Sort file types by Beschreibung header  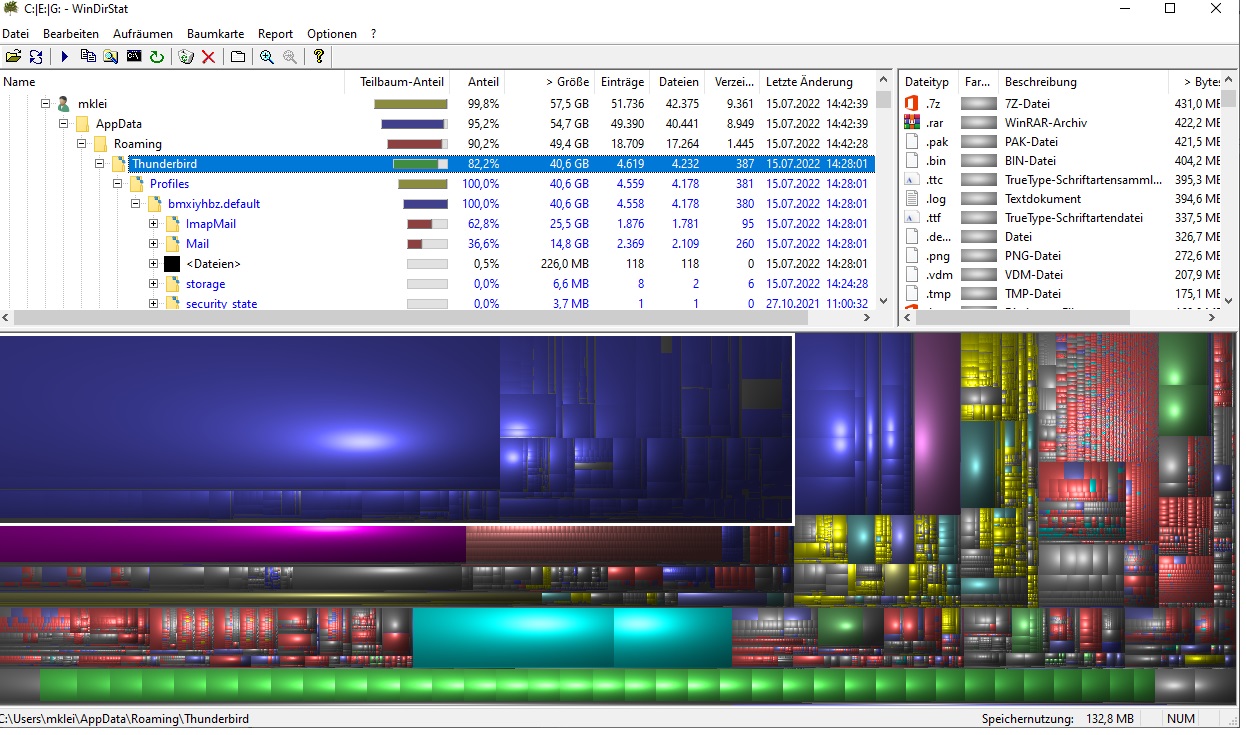pos(1084,82)
